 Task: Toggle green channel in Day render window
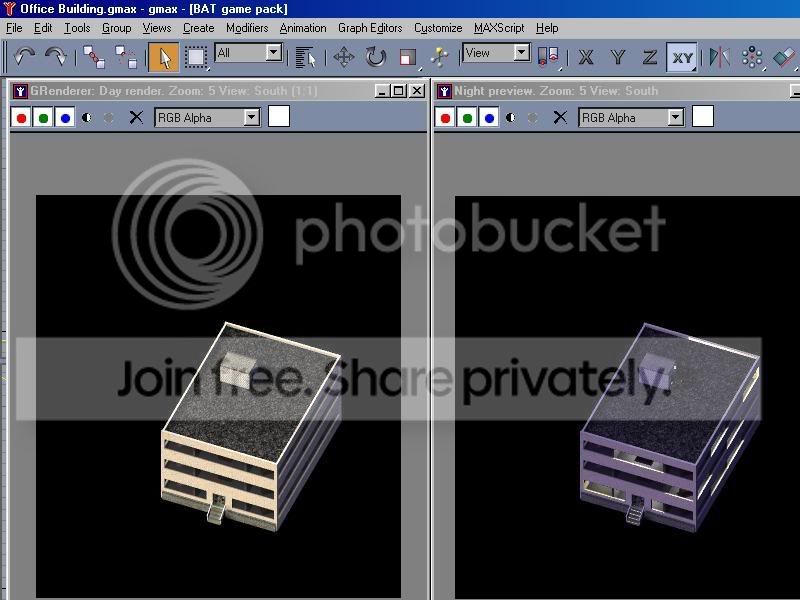click(43, 117)
